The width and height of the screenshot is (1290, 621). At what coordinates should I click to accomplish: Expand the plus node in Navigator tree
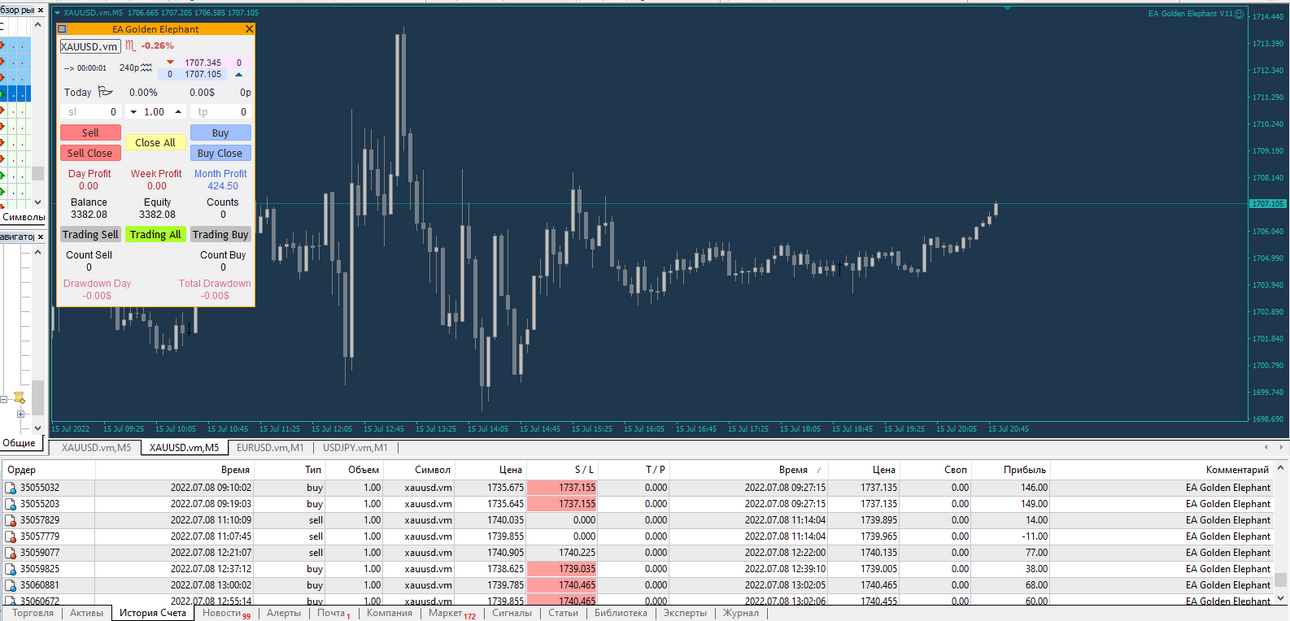pos(20,413)
